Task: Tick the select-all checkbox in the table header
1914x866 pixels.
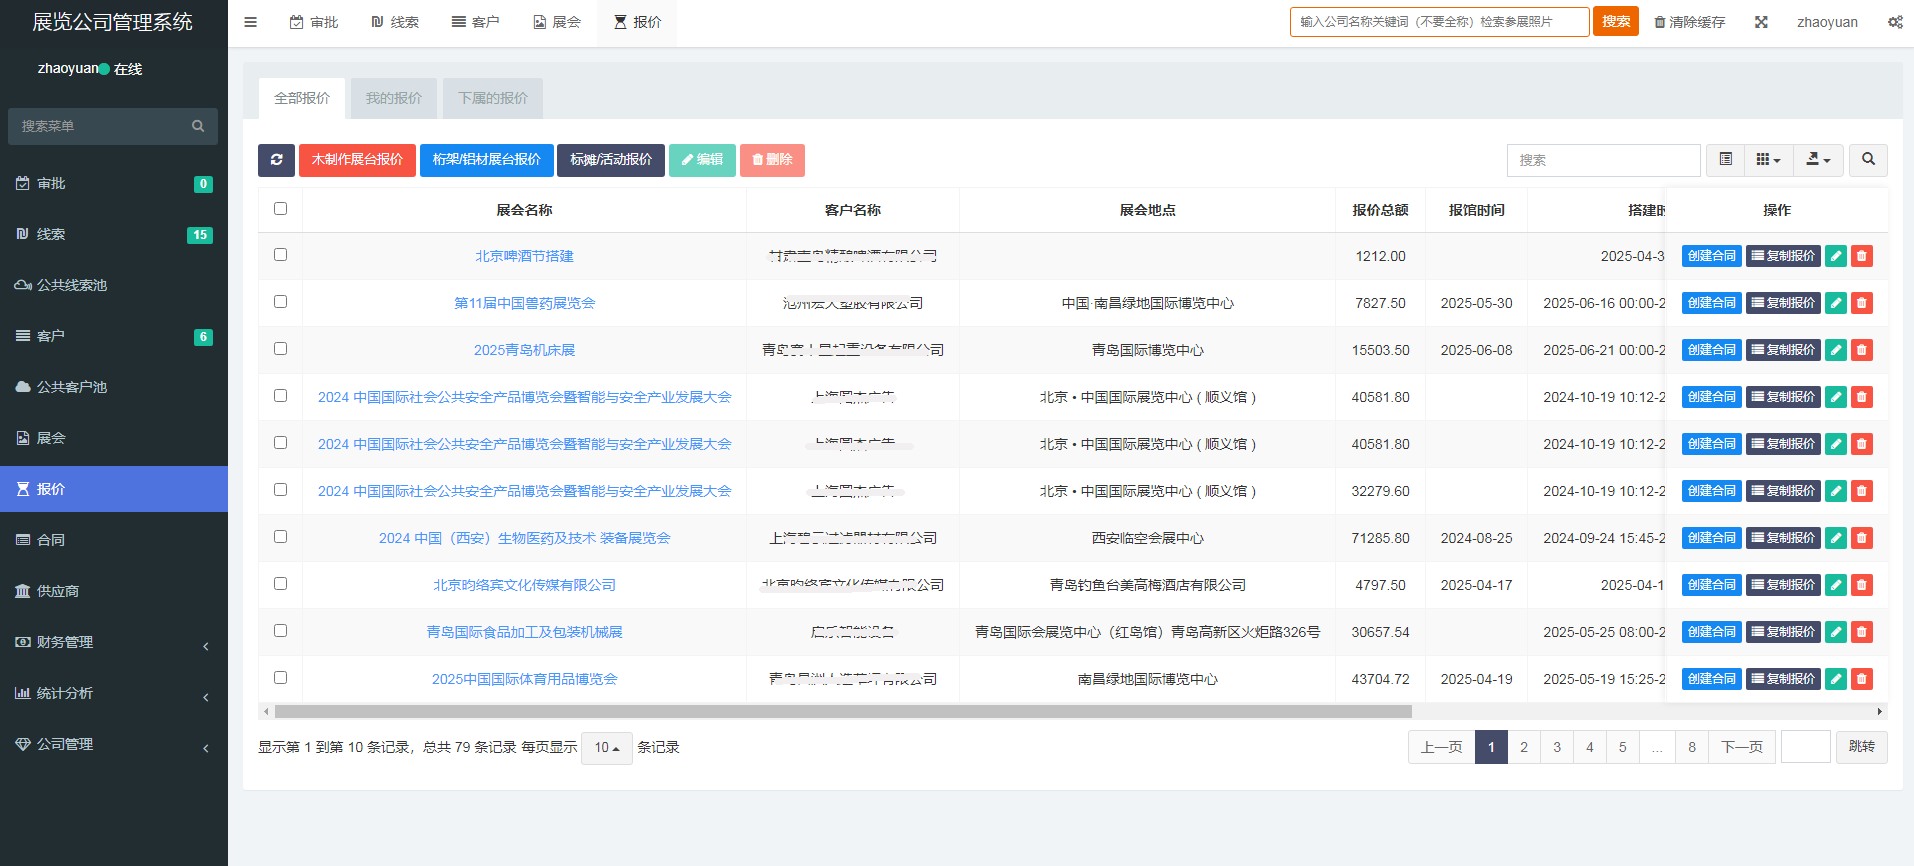Action: point(280,209)
